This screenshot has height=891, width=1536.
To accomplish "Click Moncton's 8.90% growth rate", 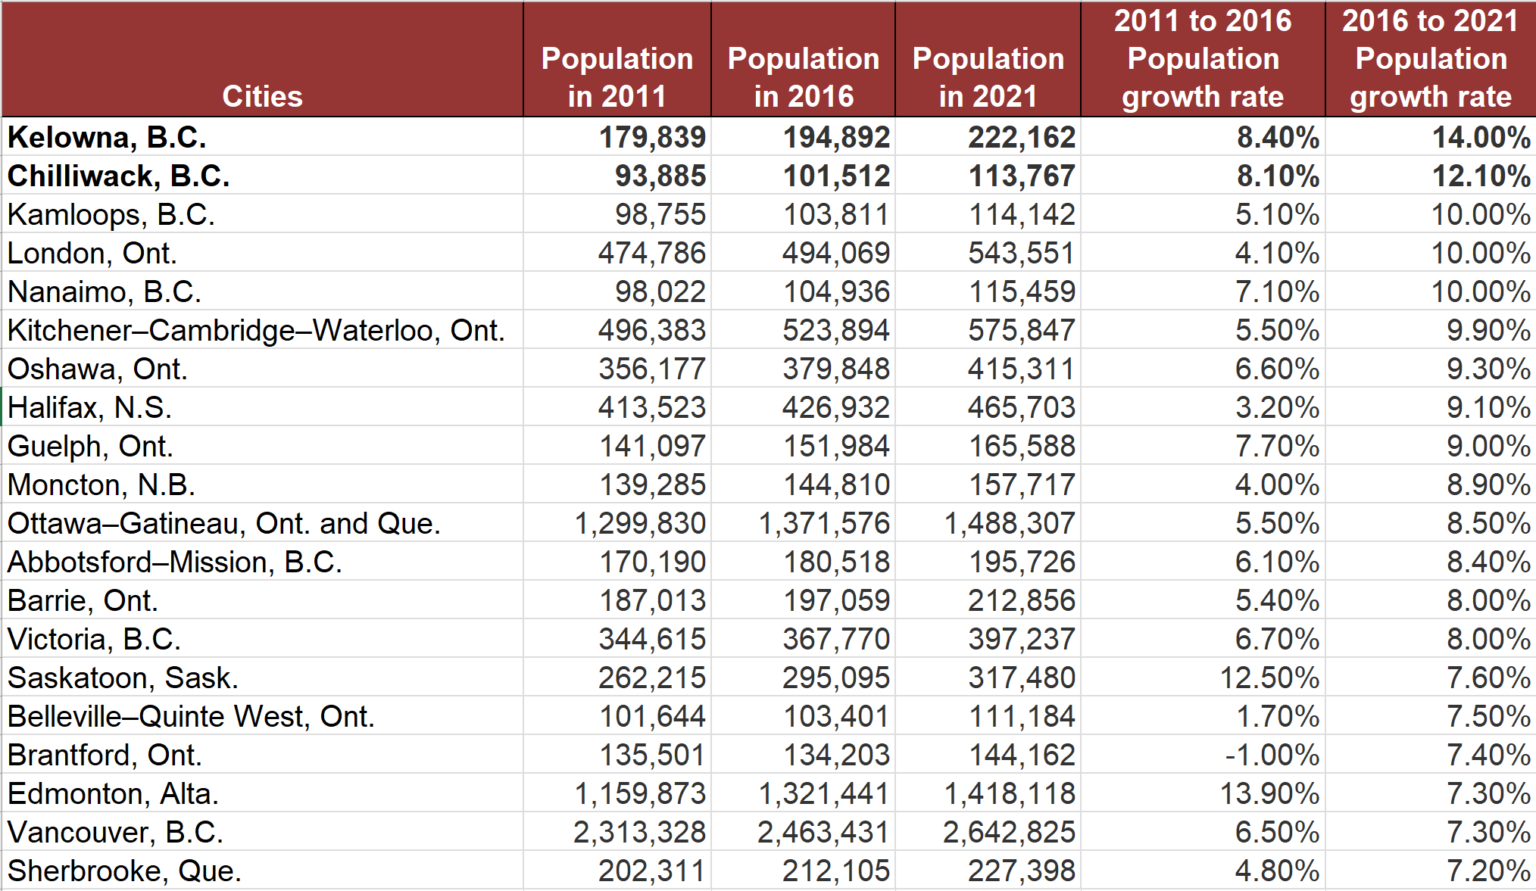I will [x=1431, y=484].
